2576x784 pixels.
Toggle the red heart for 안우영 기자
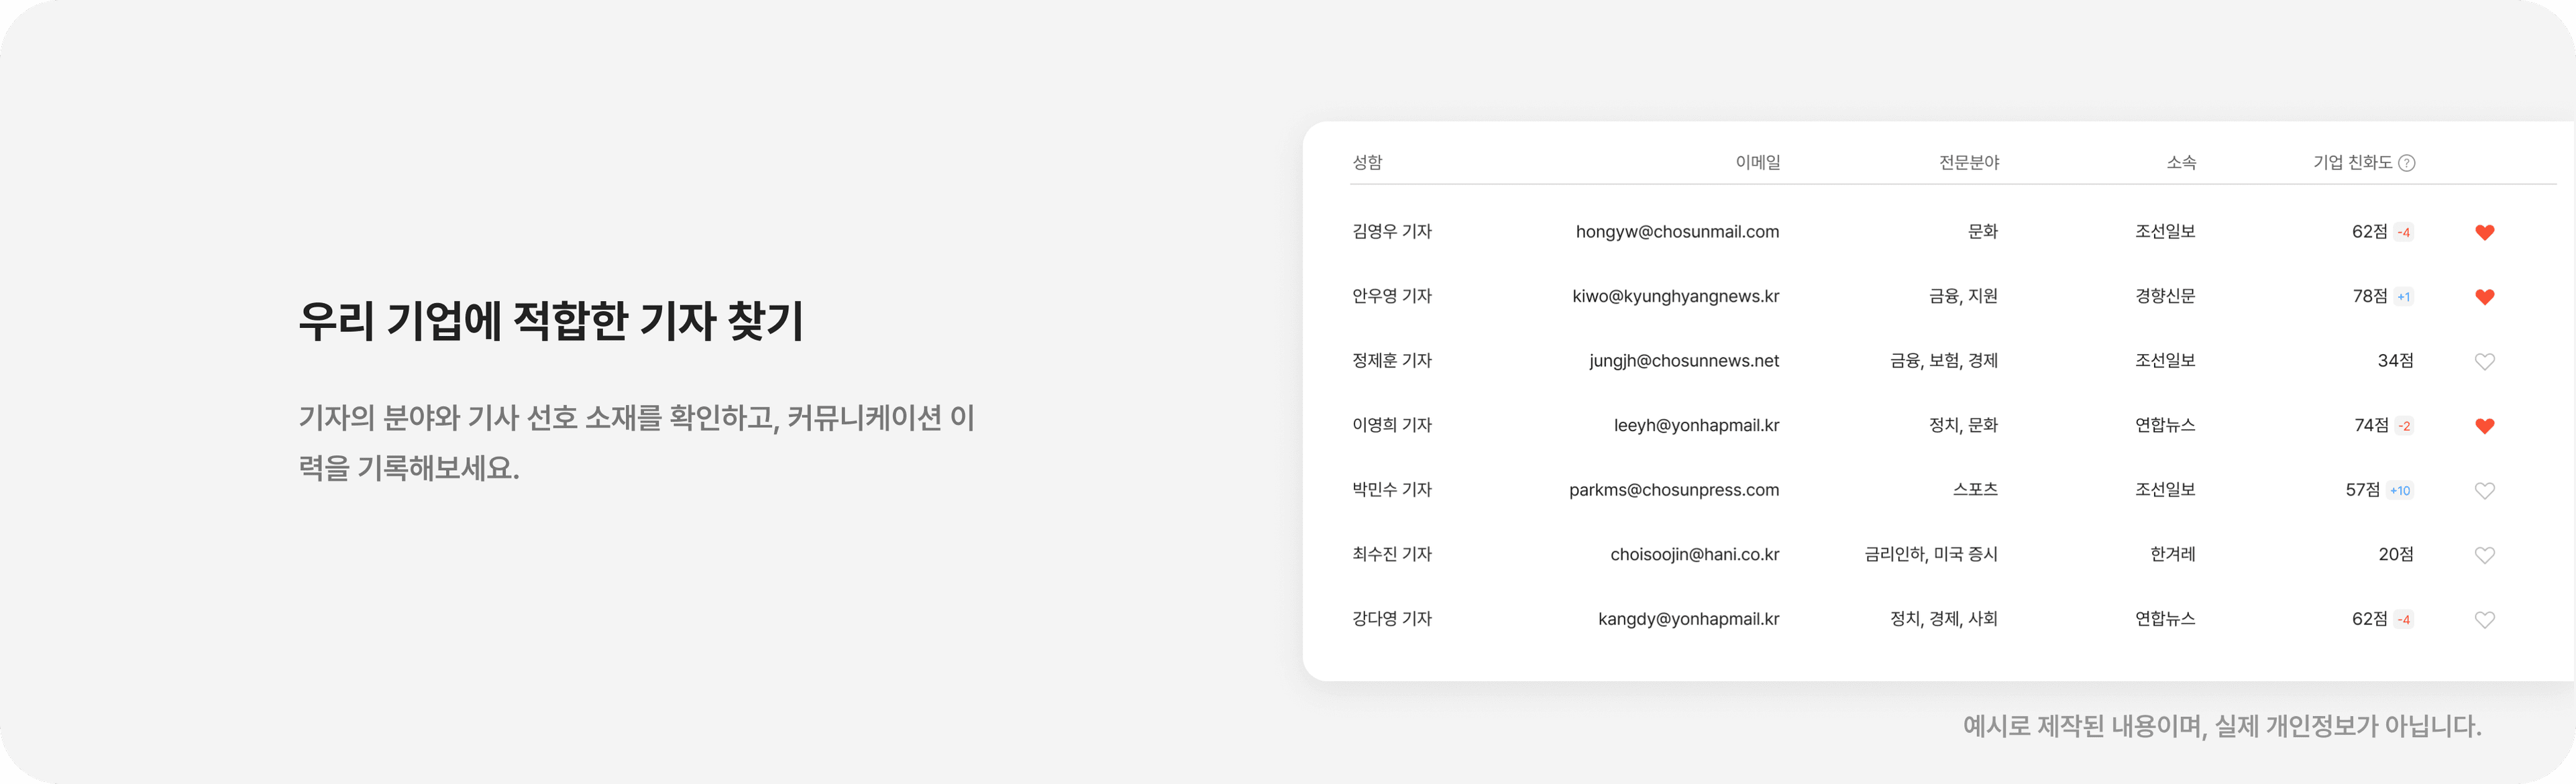click(2484, 297)
